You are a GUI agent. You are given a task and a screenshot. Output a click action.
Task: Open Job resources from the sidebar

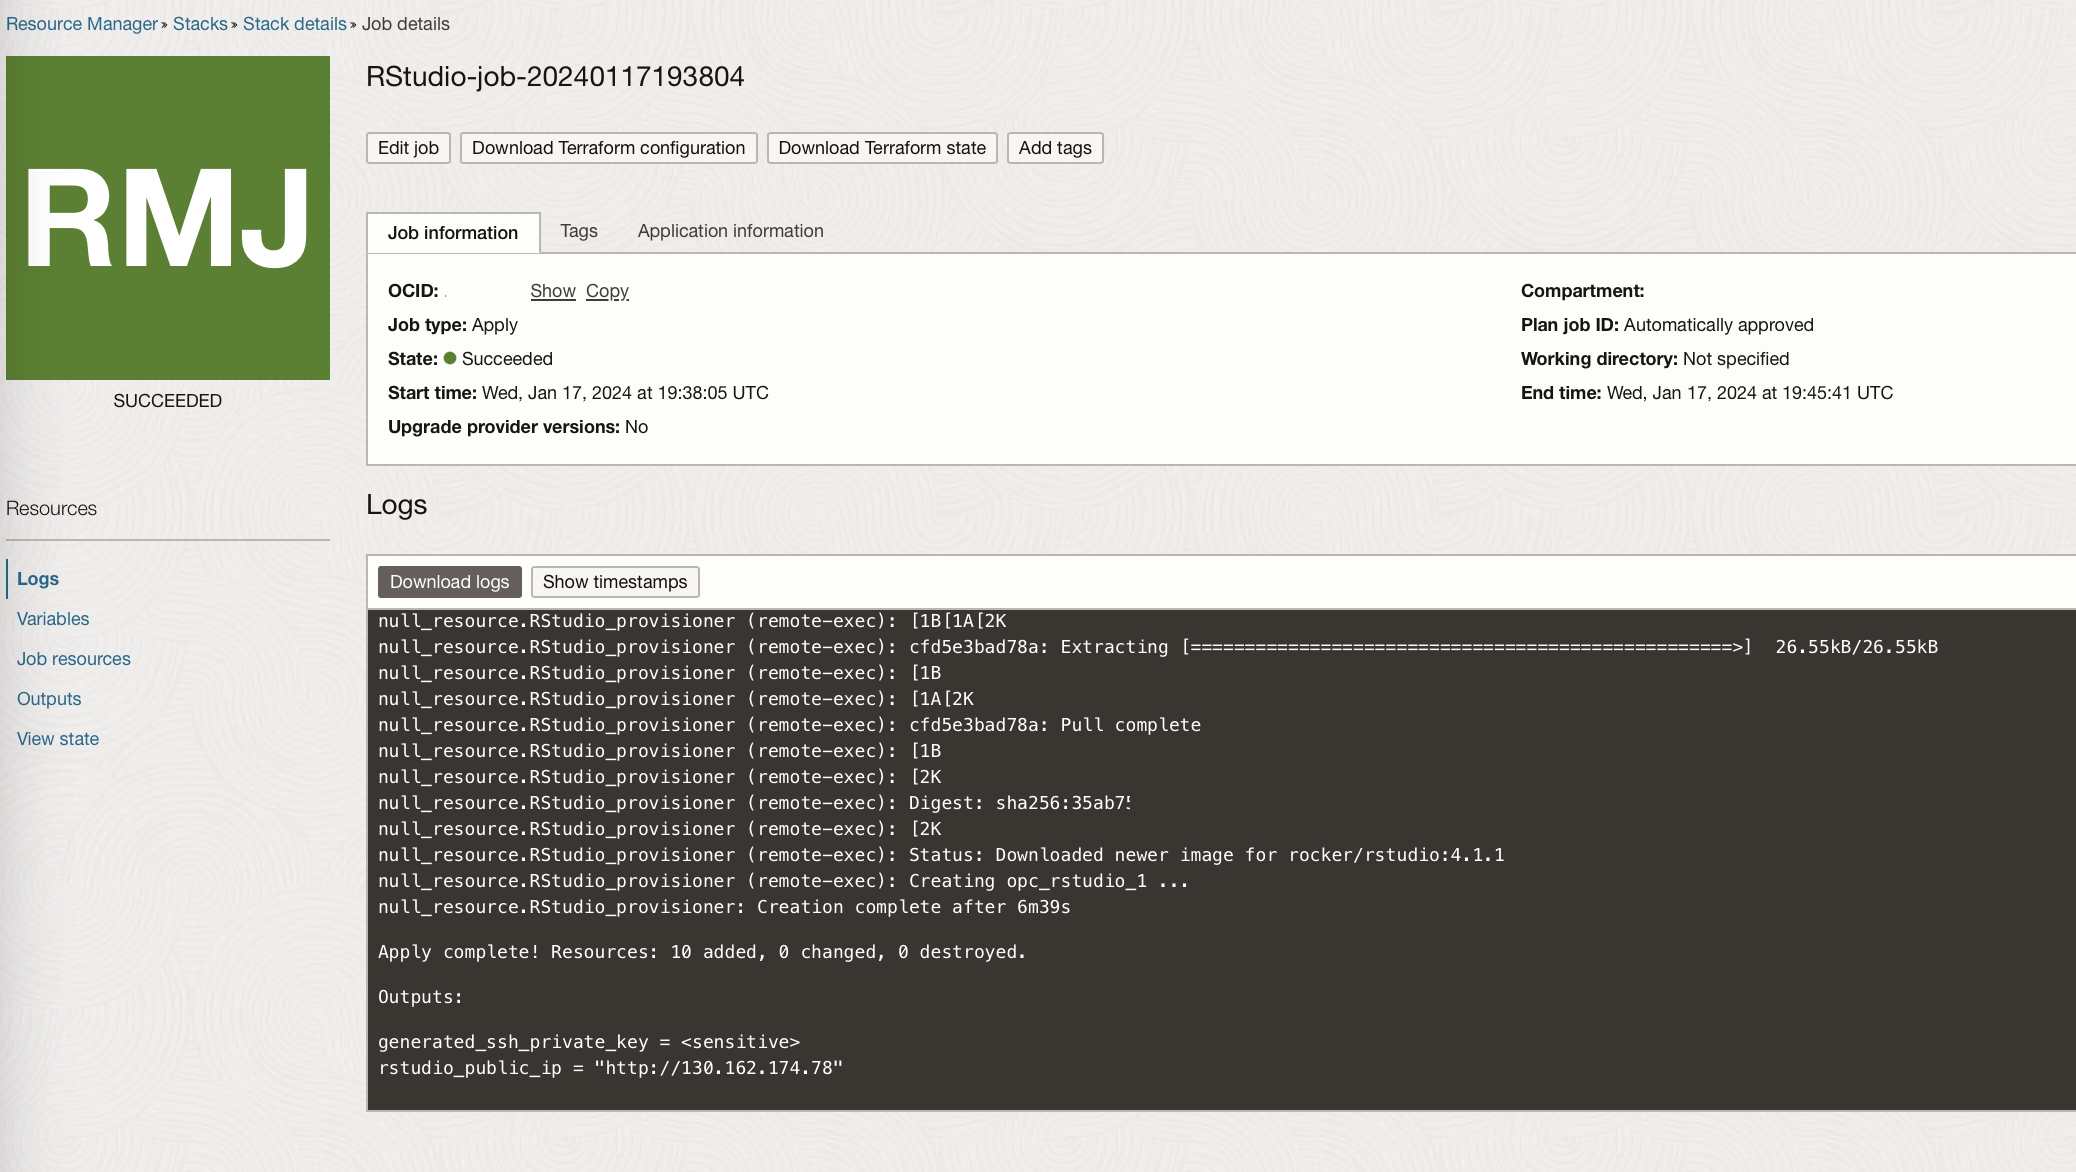click(x=74, y=659)
